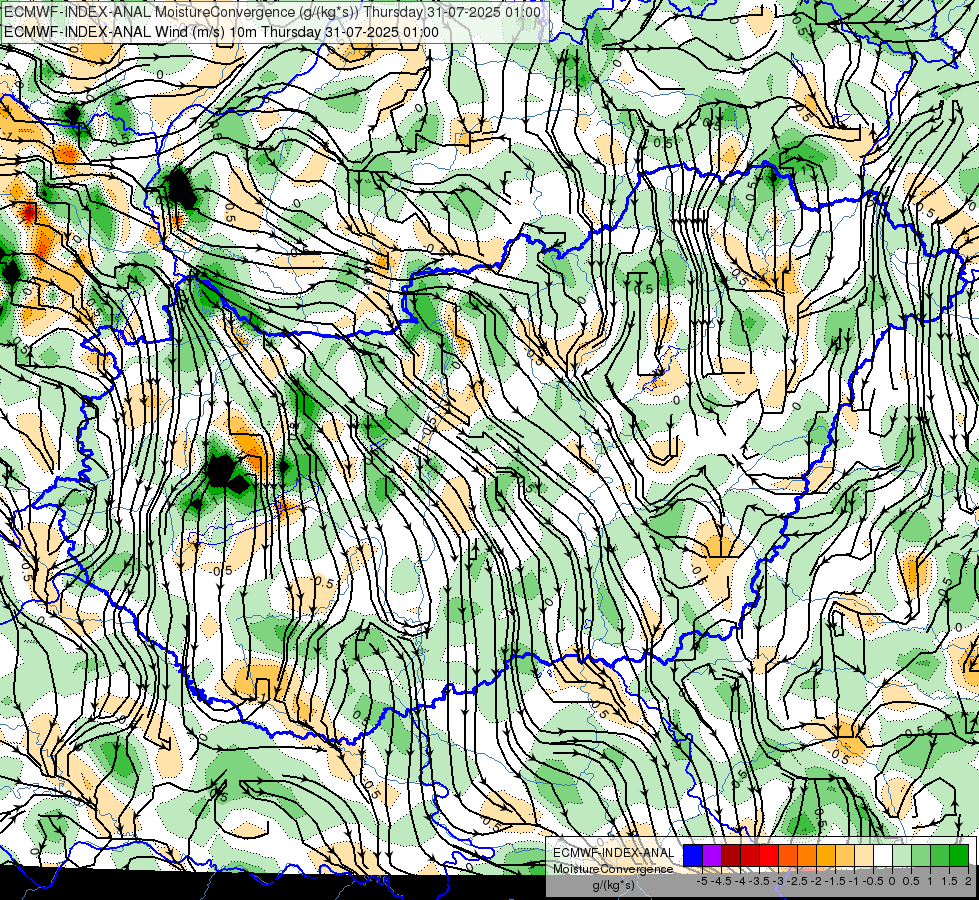Click the blue legend swatch below -5
The height and width of the screenshot is (900, 979).
point(693,856)
